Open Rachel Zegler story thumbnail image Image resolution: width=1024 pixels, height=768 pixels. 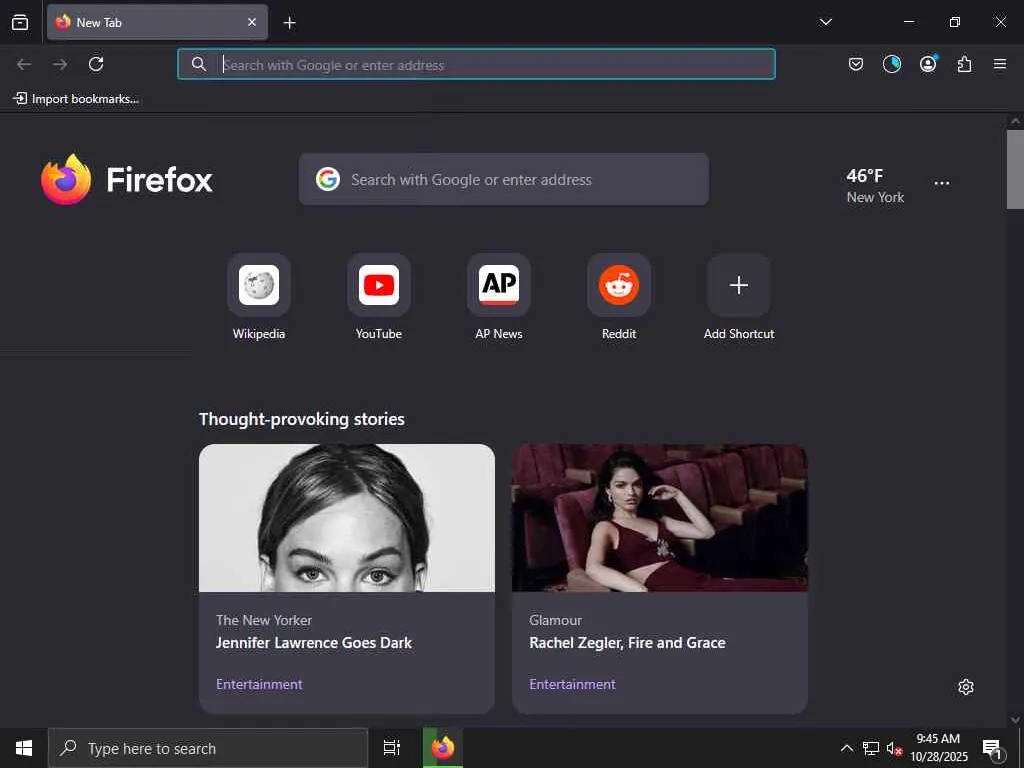point(660,518)
